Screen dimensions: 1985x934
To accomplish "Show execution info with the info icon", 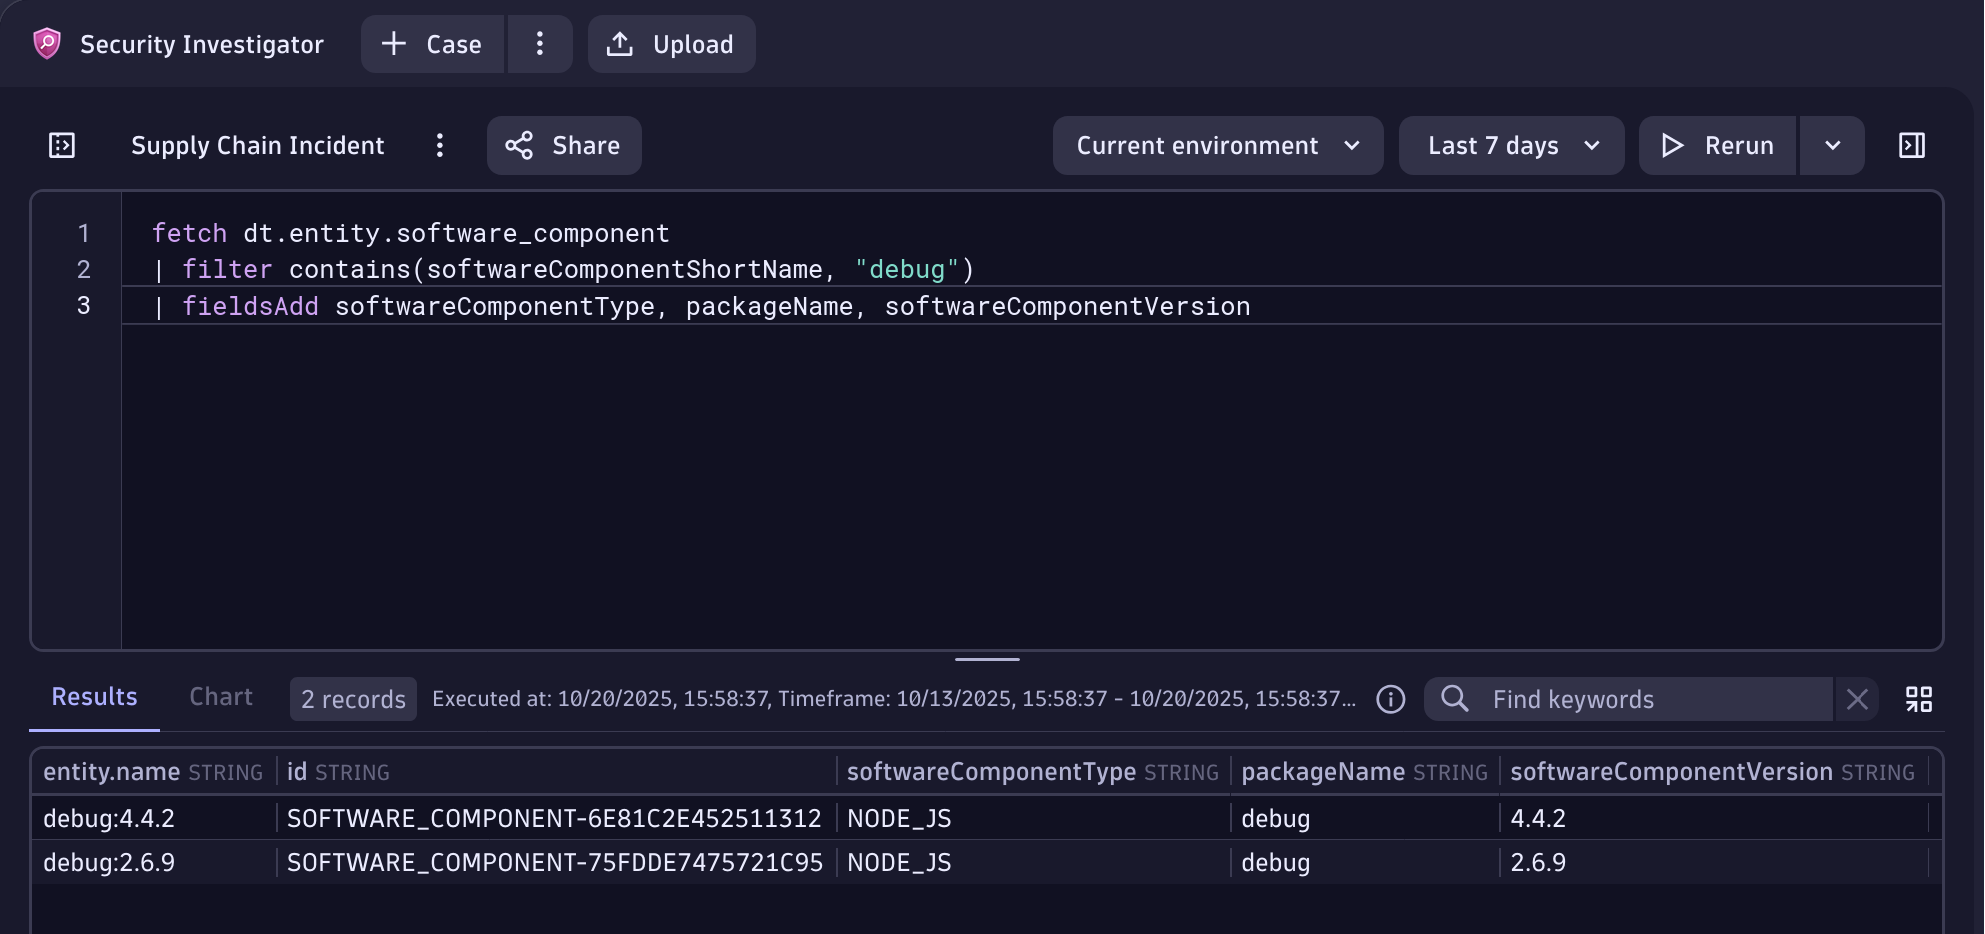I will pos(1391,699).
